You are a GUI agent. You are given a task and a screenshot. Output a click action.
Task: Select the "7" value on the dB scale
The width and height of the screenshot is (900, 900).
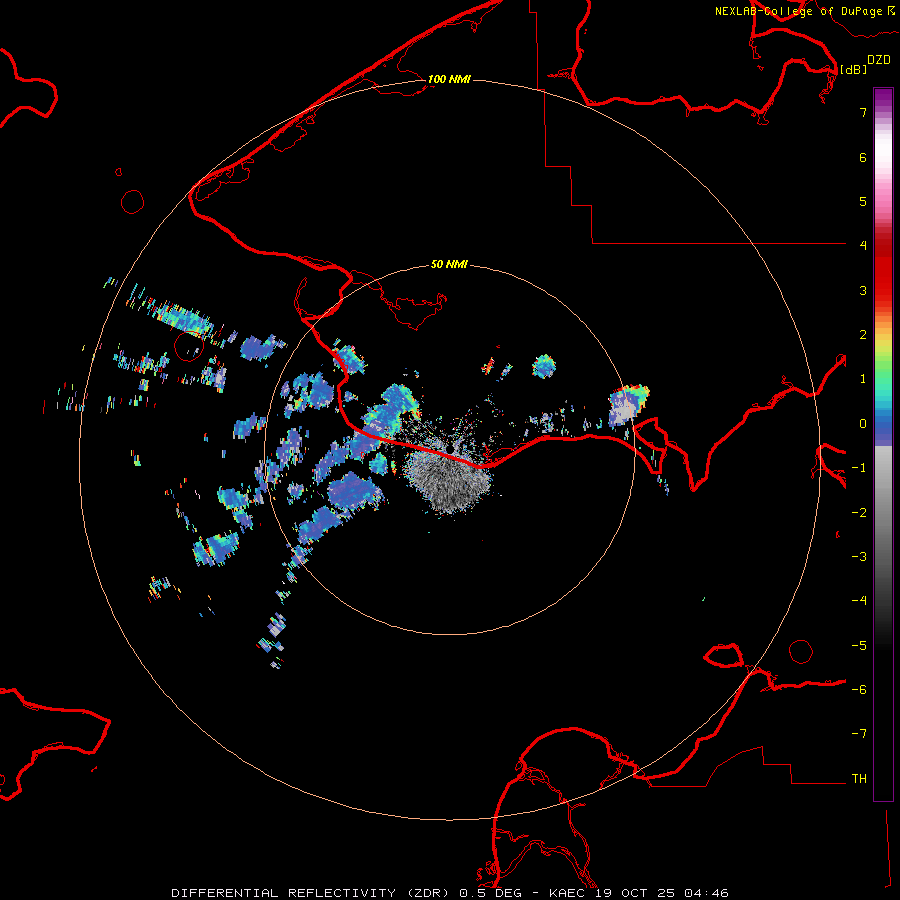[863, 112]
